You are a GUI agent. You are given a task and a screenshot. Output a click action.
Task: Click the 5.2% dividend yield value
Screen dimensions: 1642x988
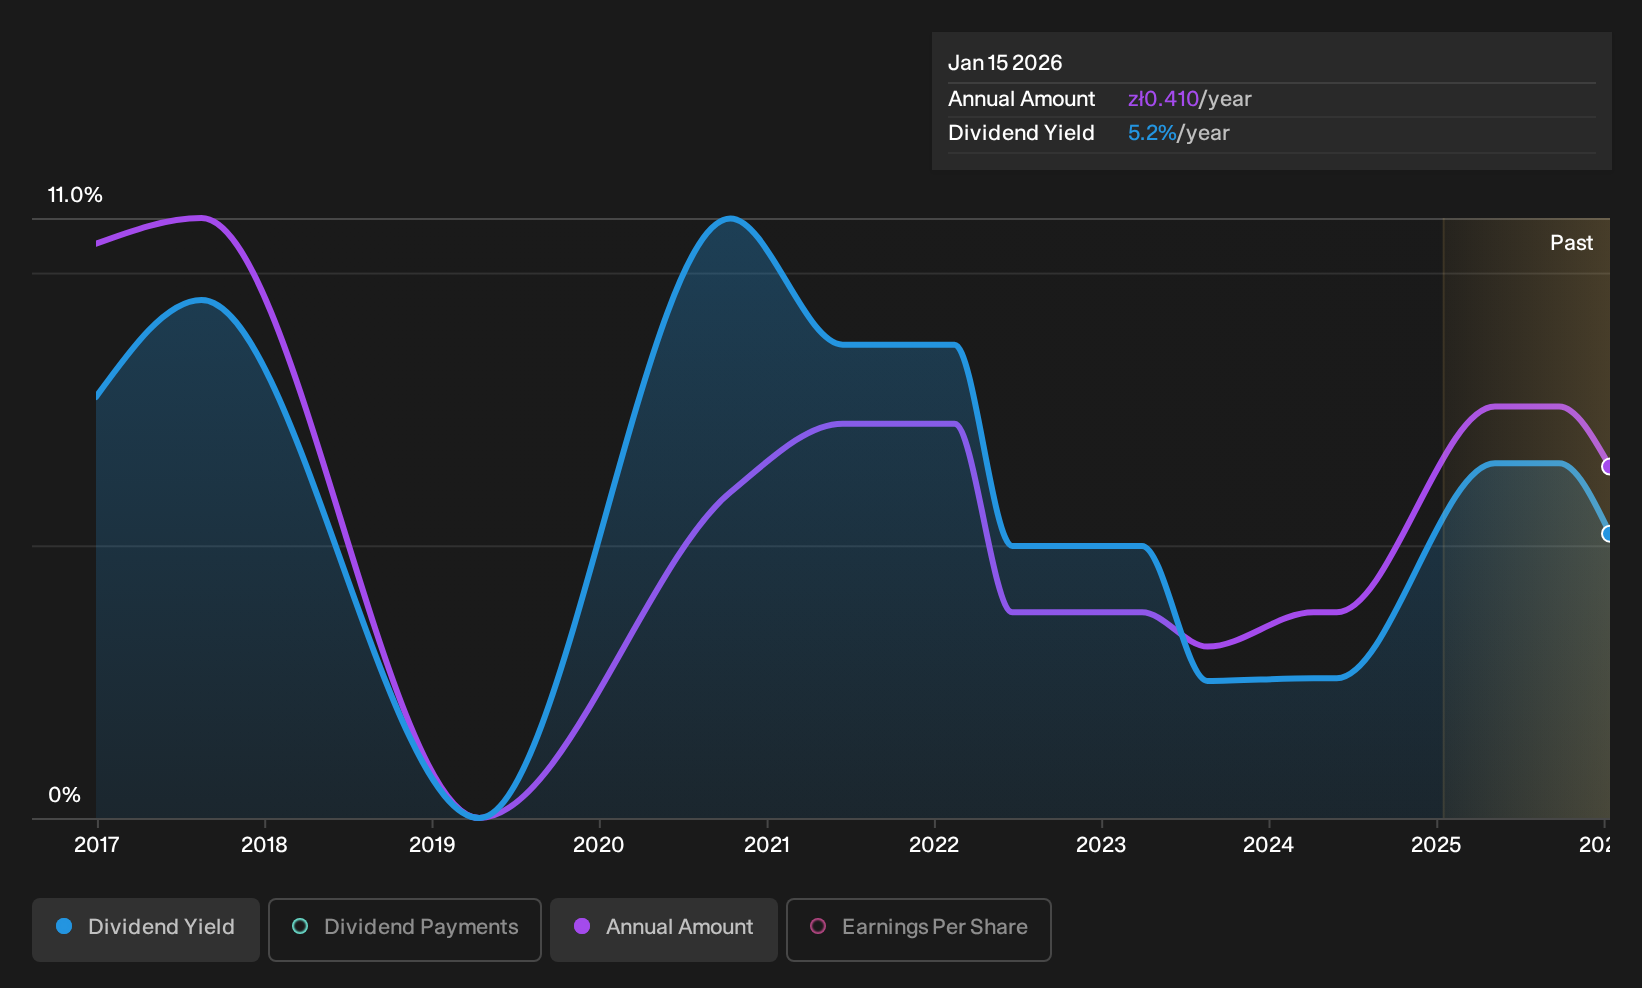click(x=1152, y=133)
